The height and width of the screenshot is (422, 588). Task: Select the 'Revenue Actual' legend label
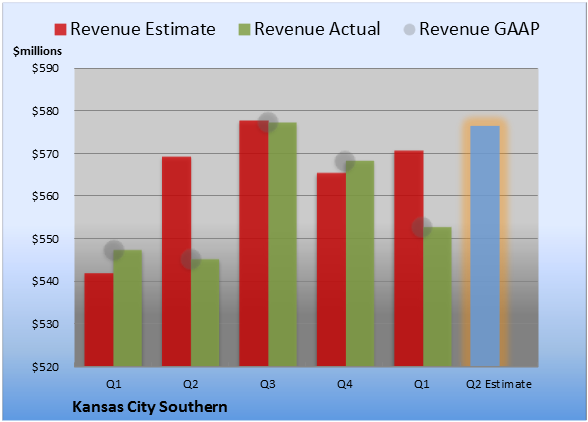317,29
